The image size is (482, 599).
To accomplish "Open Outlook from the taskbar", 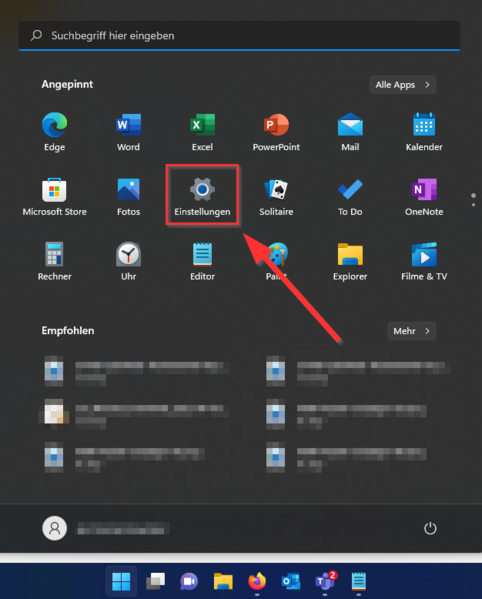I will tap(291, 581).
